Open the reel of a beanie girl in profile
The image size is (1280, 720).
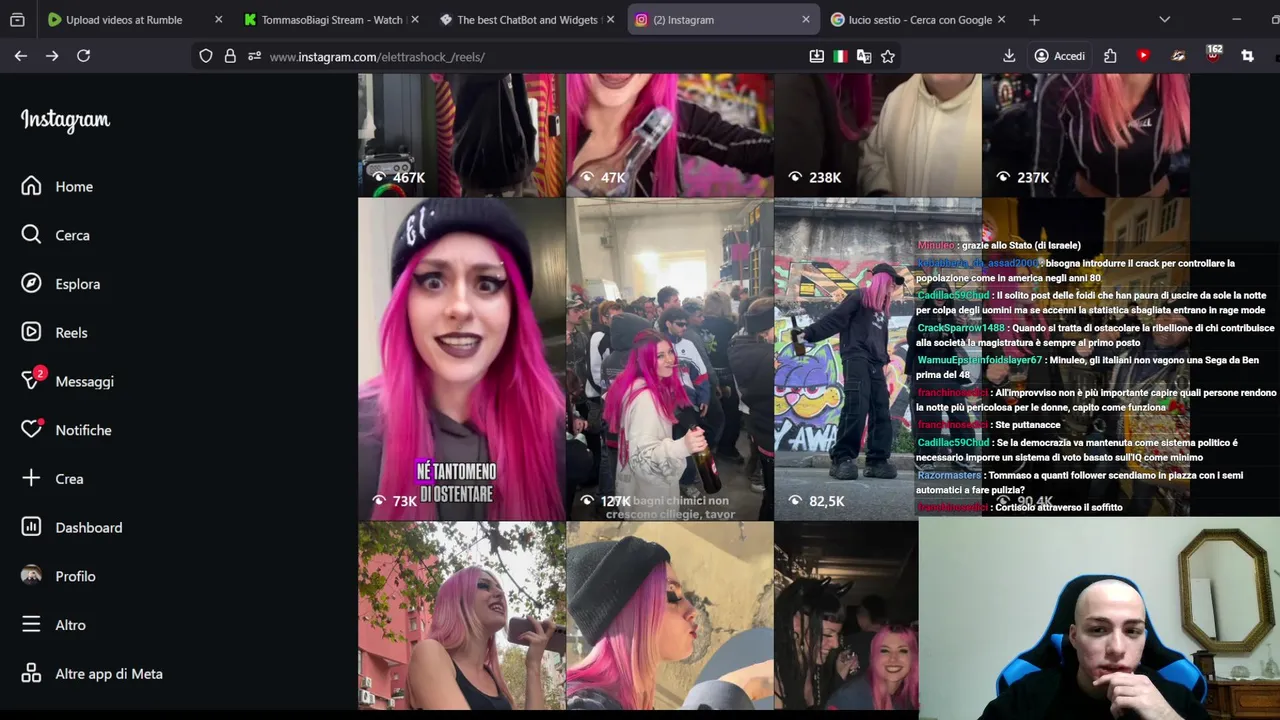[x=669, y=616]
